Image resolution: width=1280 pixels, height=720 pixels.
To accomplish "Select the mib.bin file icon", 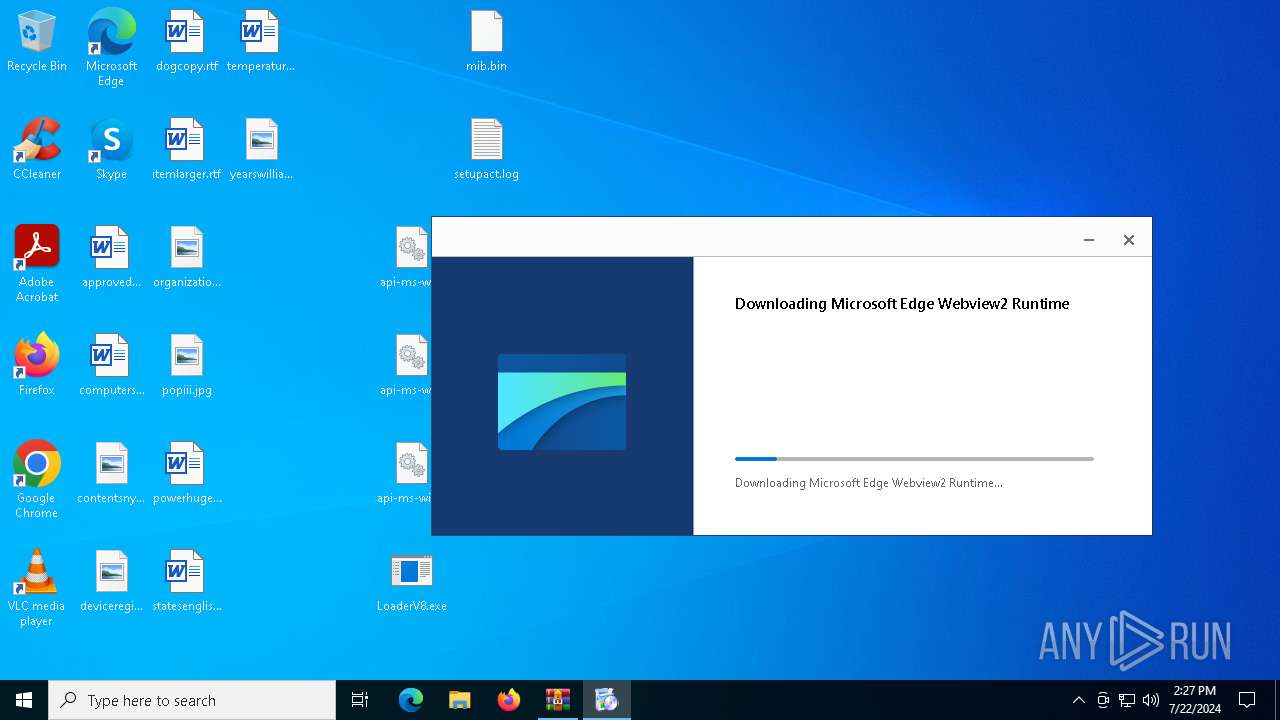I will [x=486, y=42].
